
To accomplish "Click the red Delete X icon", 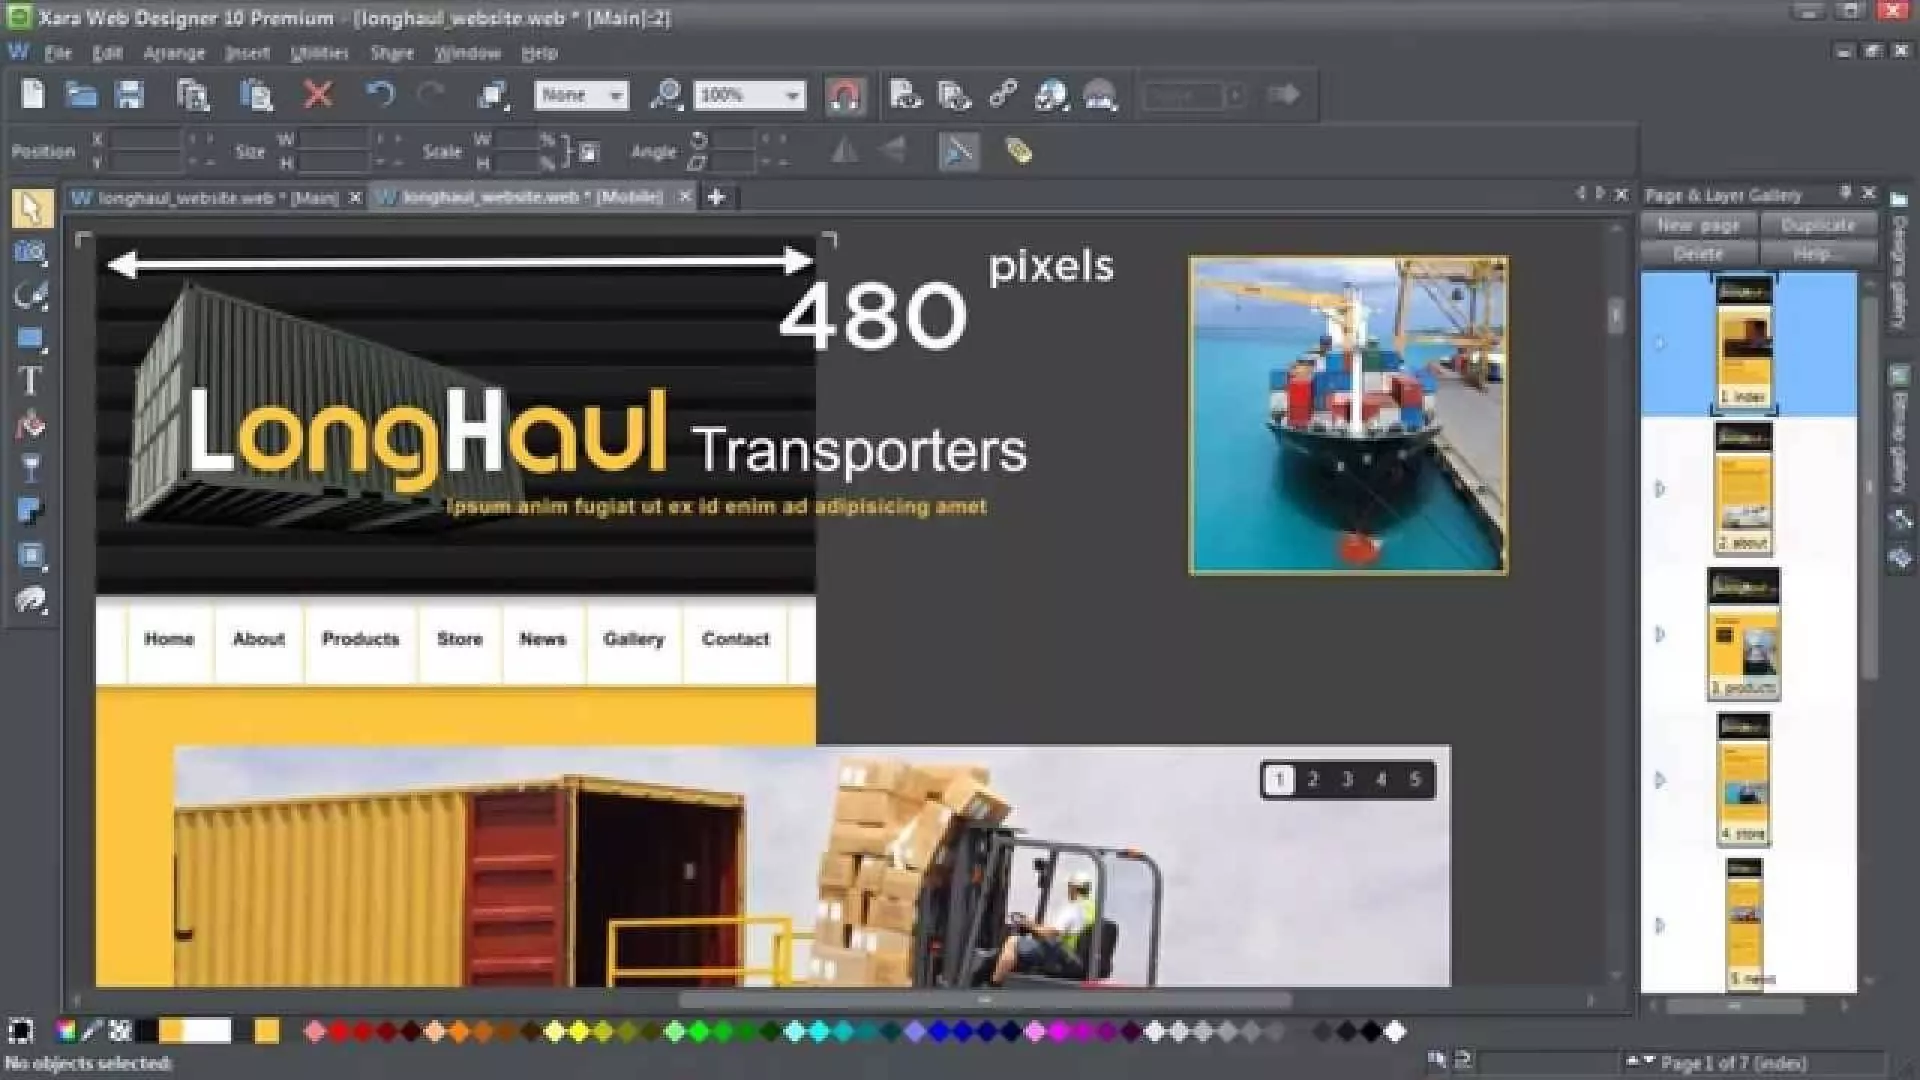I will (318, 95).
